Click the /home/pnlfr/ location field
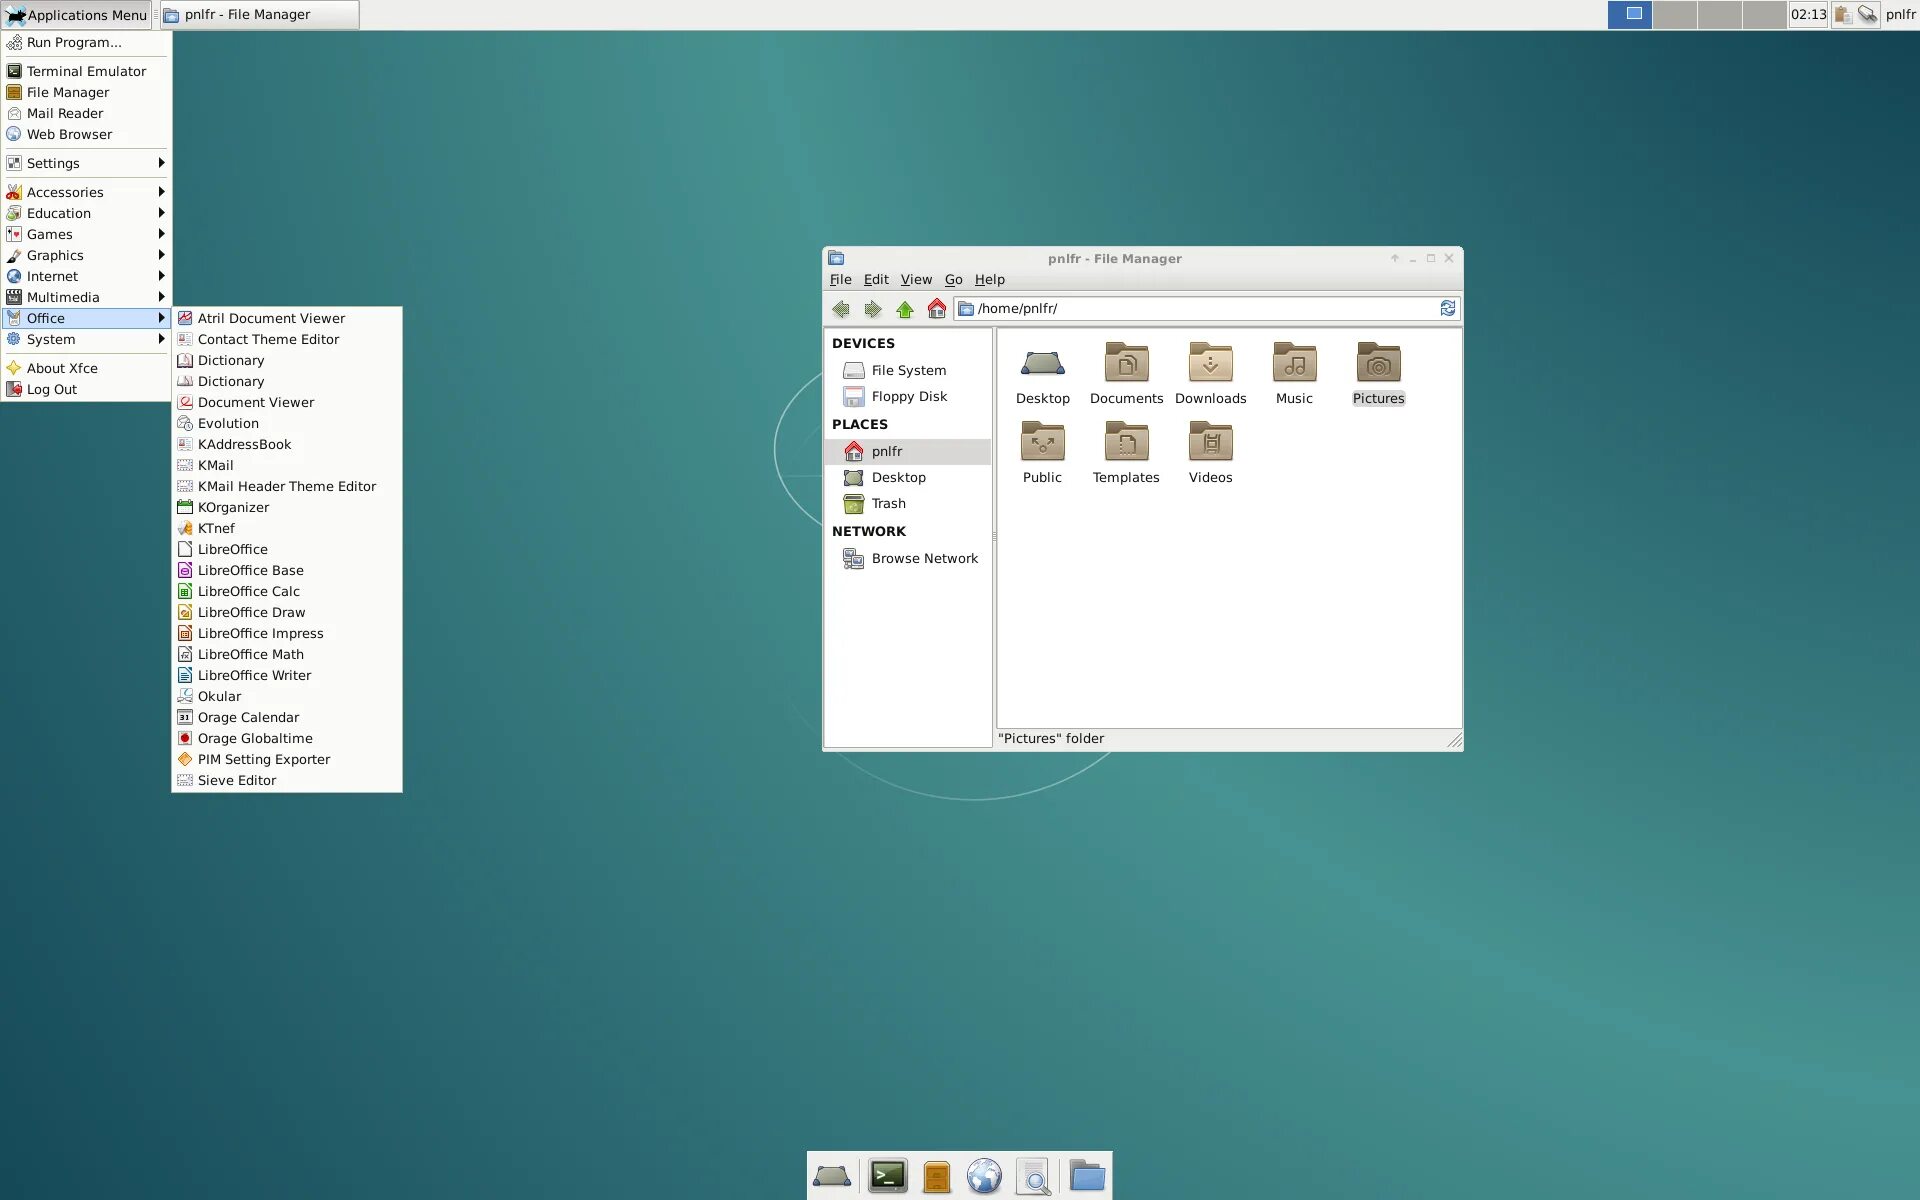 click(x=1200, y=308)
